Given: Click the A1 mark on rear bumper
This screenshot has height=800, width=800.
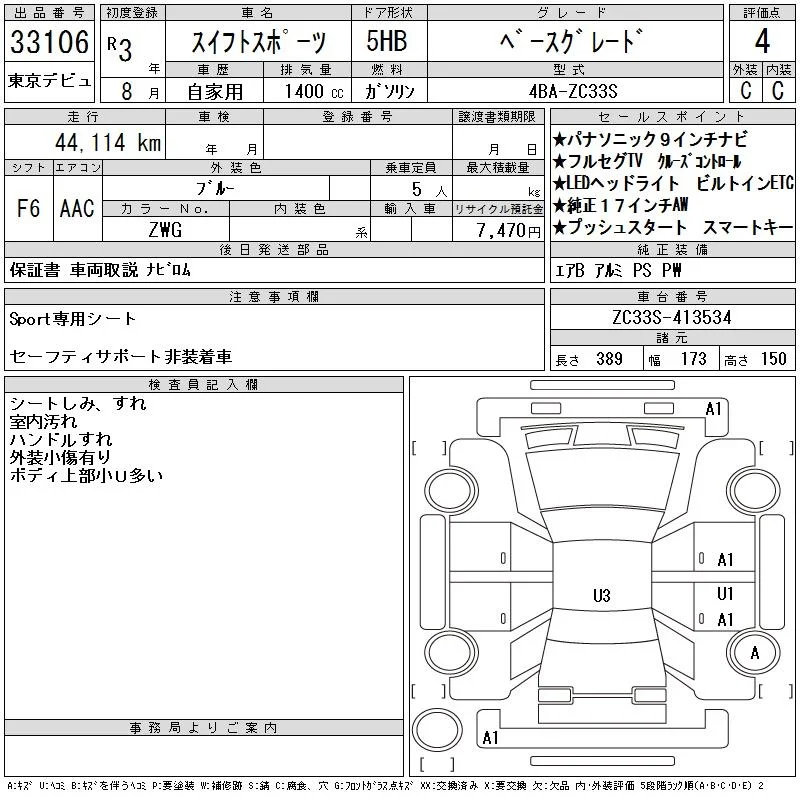Looking at the screenshot, I should (x=490, y=738).
